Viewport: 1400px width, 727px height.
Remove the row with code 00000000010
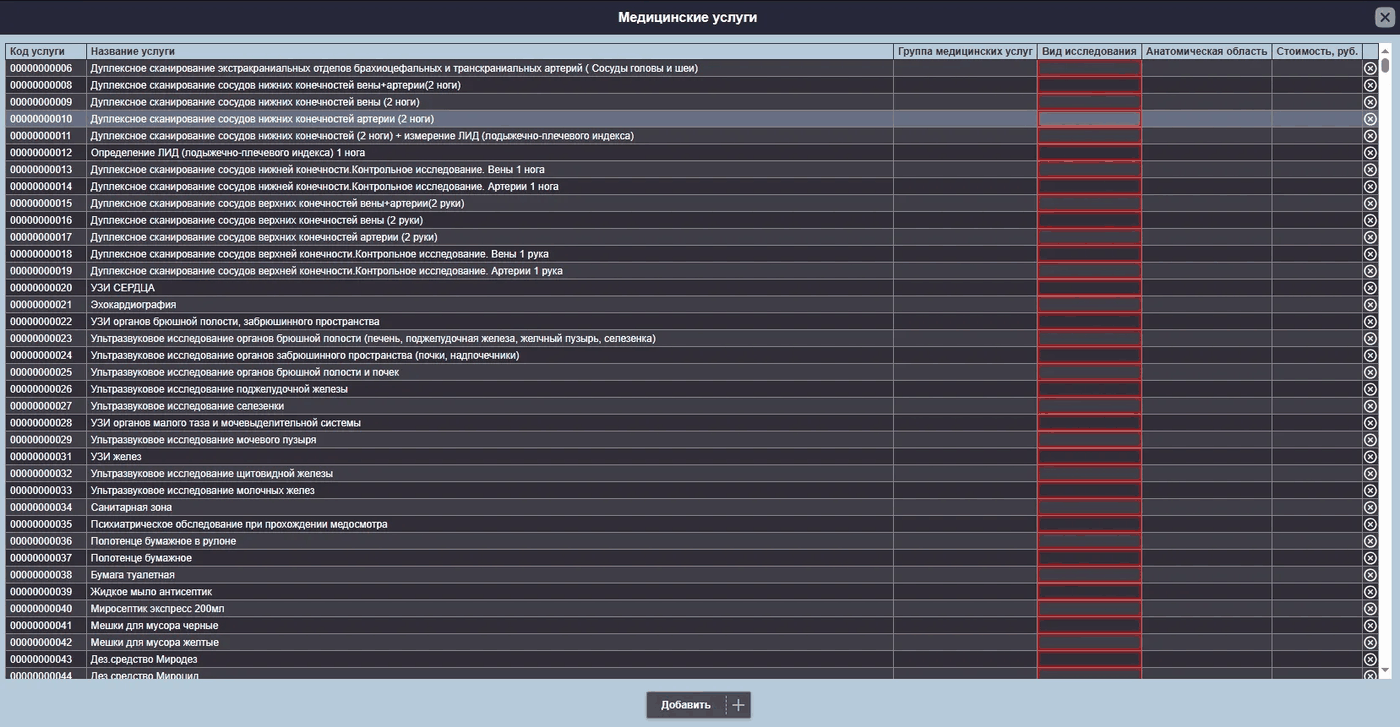pos(1370,119)
